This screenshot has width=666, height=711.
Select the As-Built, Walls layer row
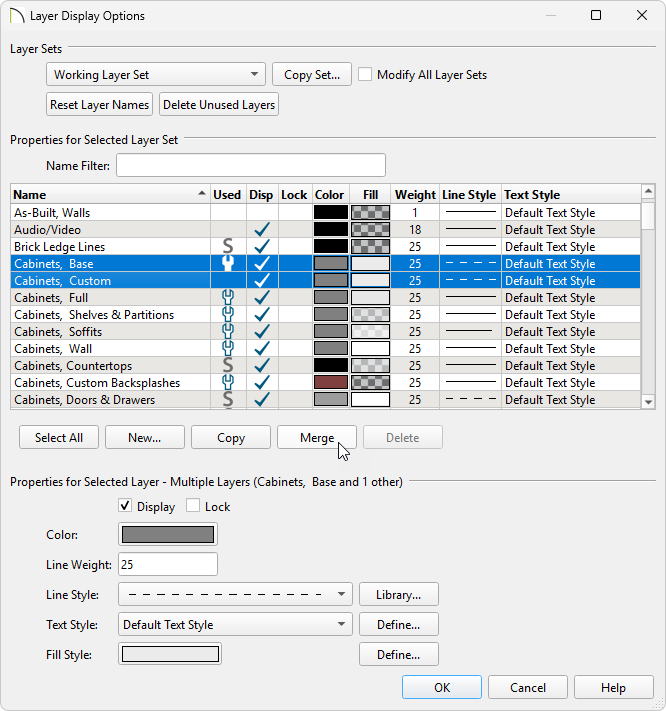point(326,213)
